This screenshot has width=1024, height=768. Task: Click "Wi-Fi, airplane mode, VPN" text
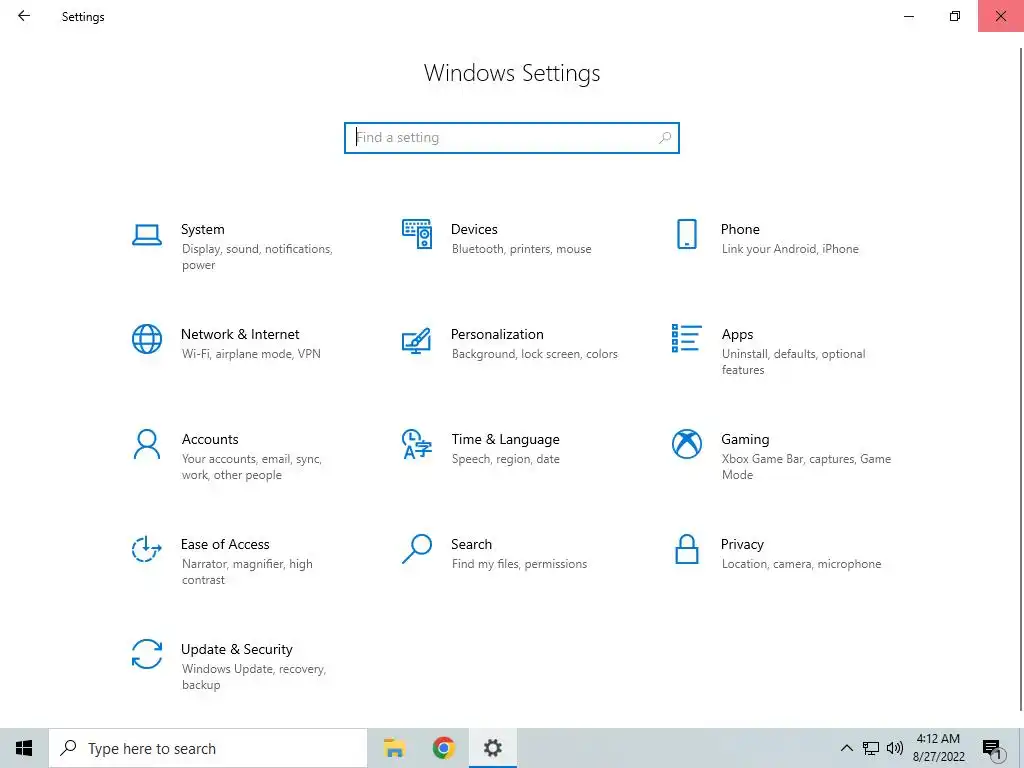click(251, 354)
